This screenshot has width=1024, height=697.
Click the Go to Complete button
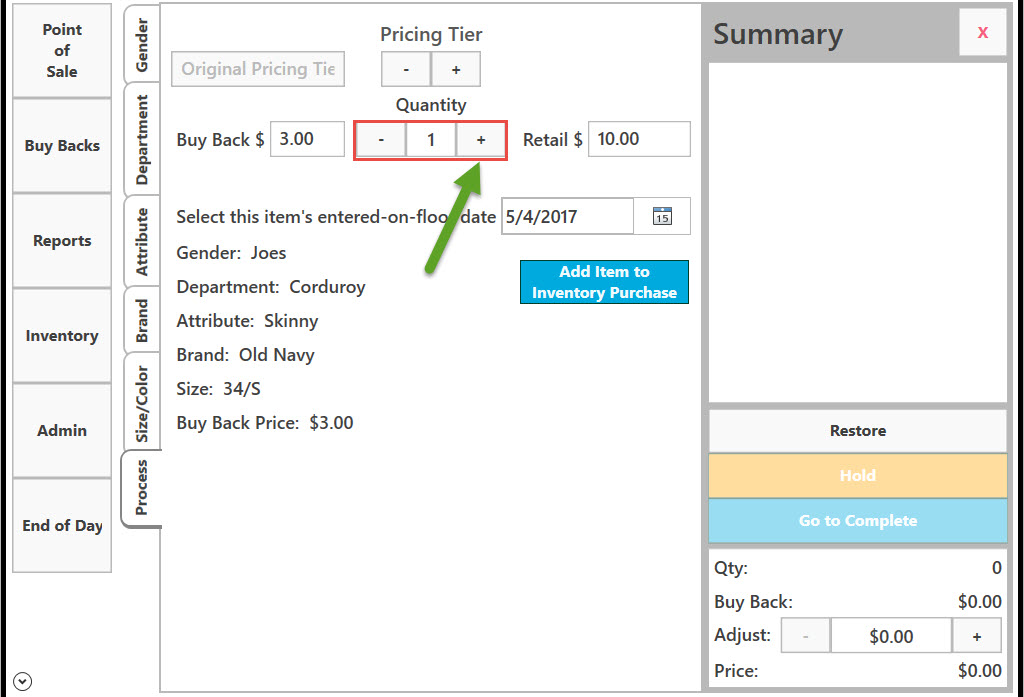857,521
